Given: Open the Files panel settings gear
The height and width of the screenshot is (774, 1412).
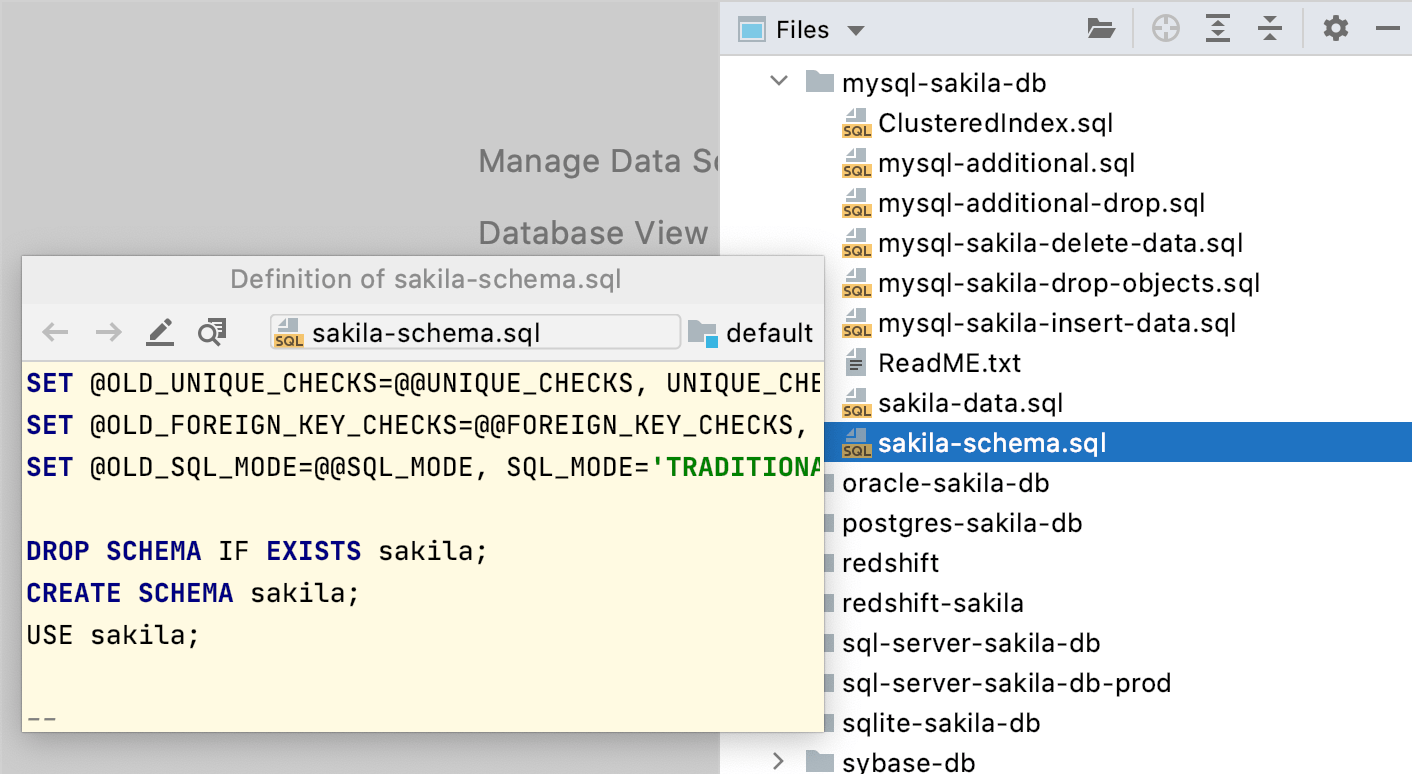Looking at the screenshot, I should [1335, 28].
